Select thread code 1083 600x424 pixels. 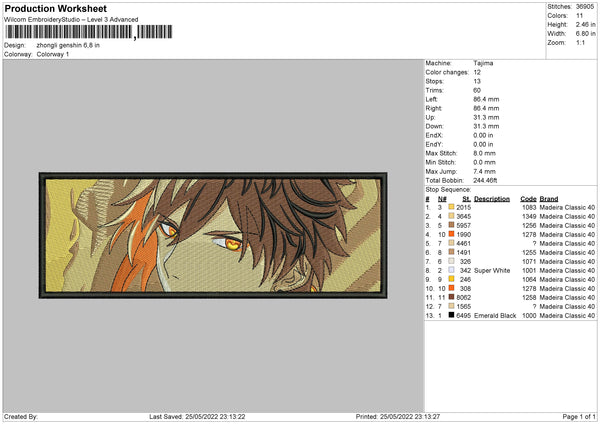[529, 207]
